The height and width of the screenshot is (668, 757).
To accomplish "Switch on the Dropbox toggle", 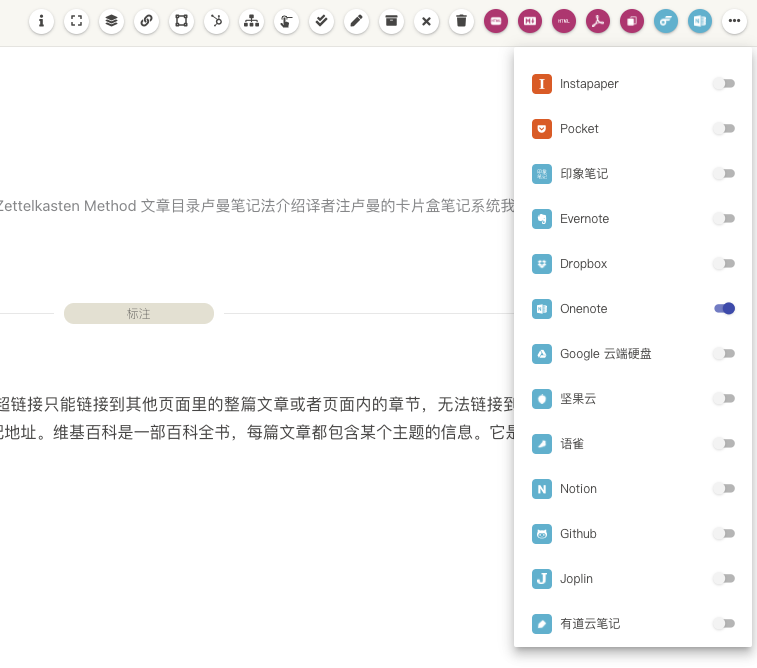I will click(x=724, y=264).
